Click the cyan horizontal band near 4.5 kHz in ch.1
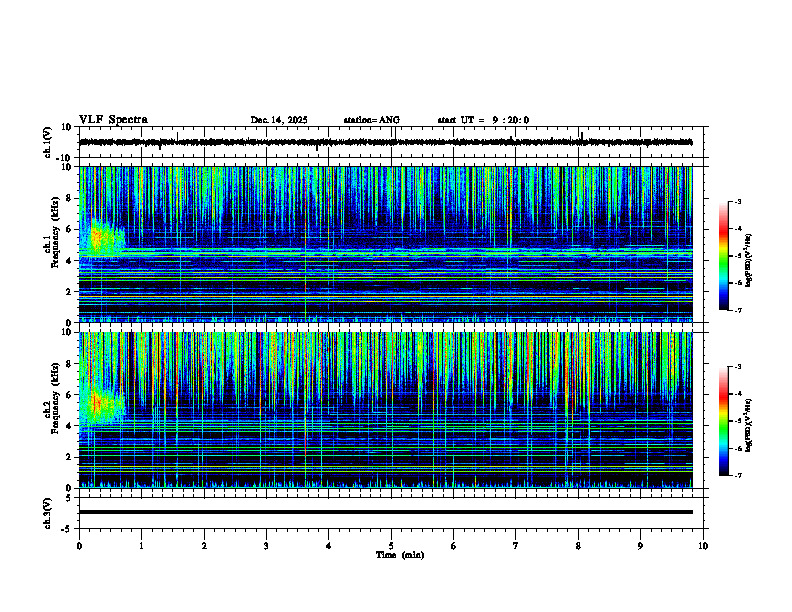This screenshot has height=612, width=792. coord(385,251)
